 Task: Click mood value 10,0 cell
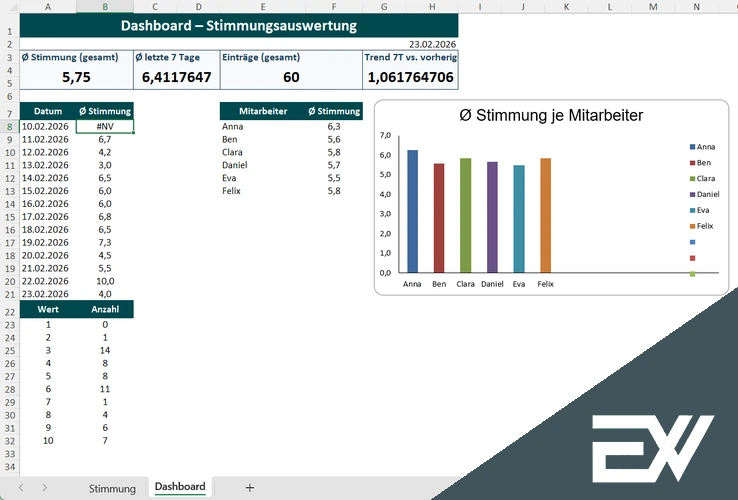click(105, 281)
